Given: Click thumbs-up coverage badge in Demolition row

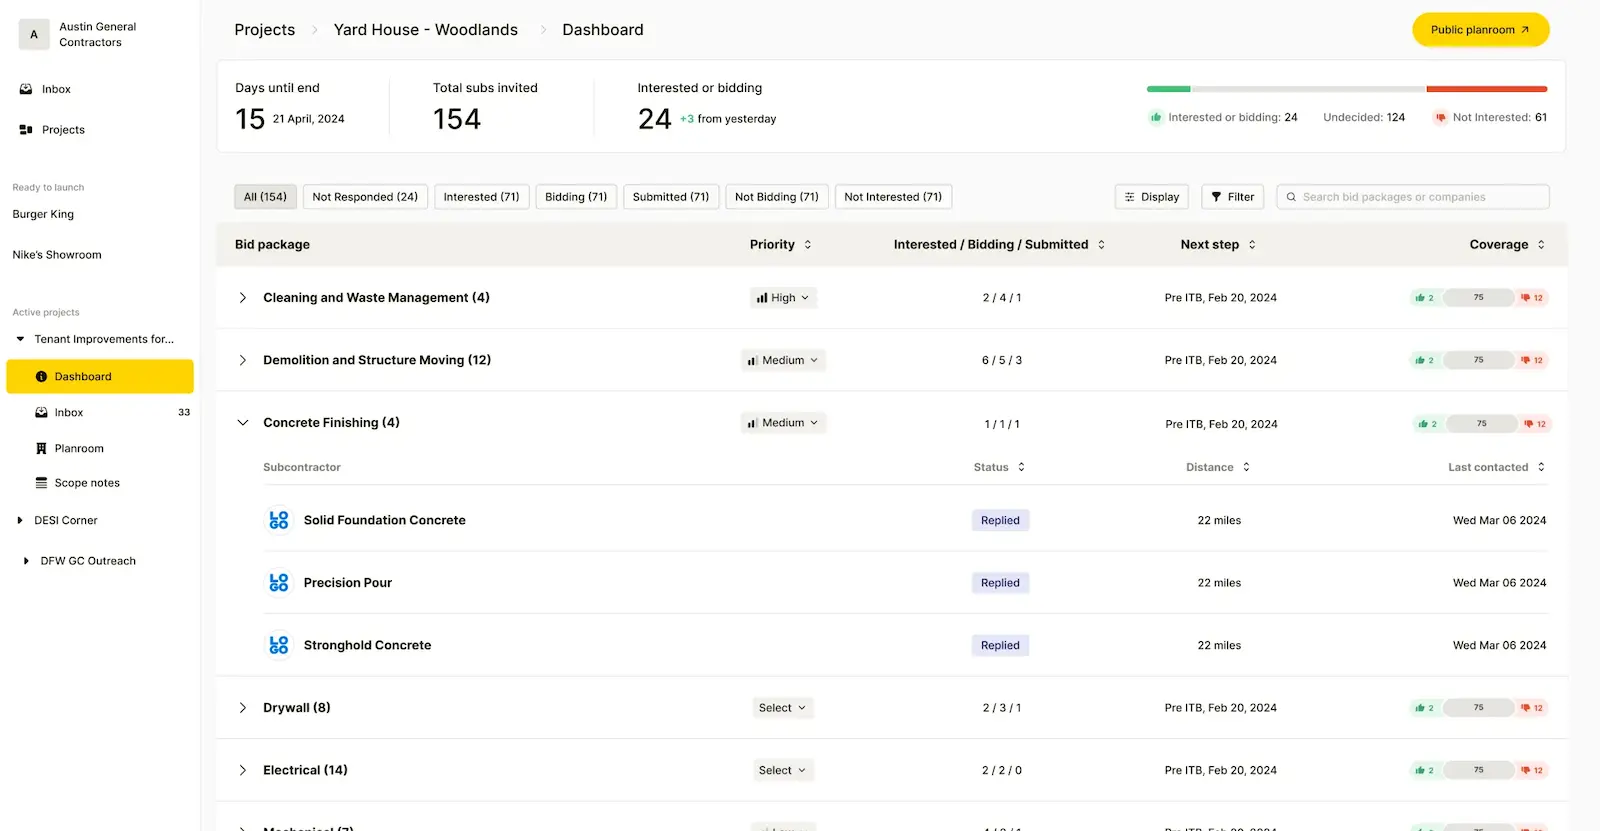Looking at the screenshot, I should (x=1425, y=360).
